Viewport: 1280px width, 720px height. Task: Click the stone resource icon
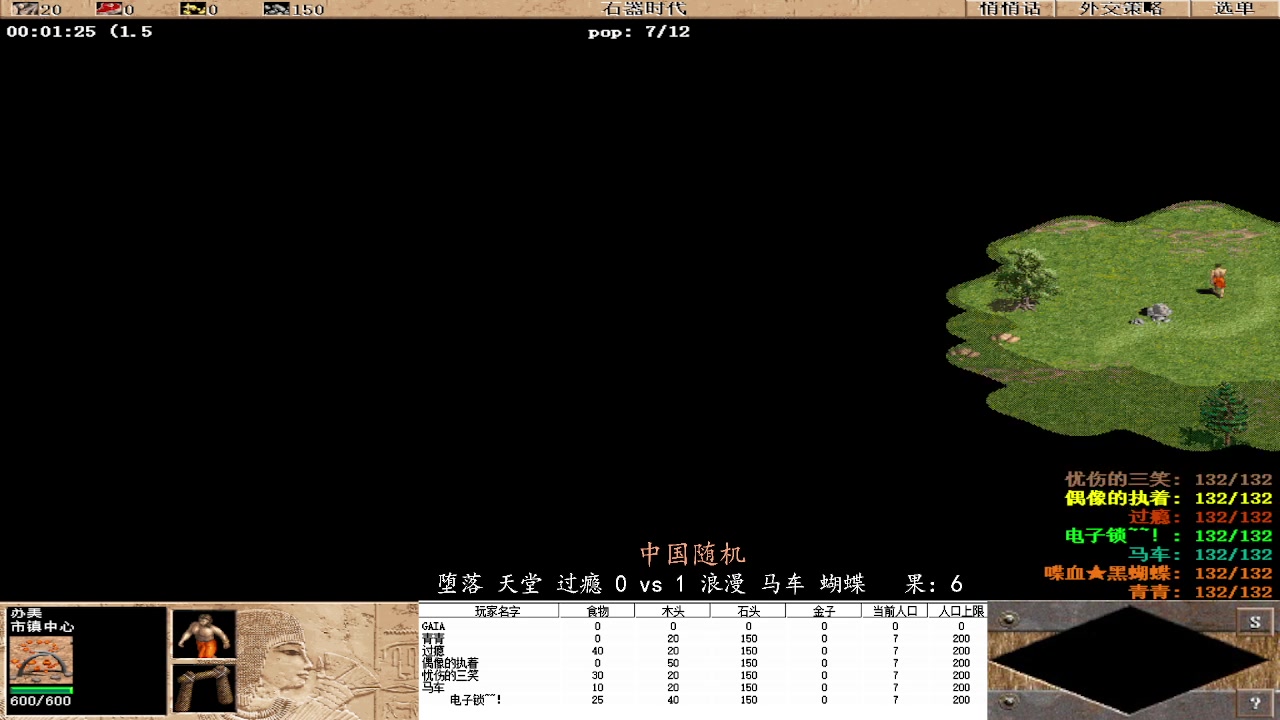point(276,9)
